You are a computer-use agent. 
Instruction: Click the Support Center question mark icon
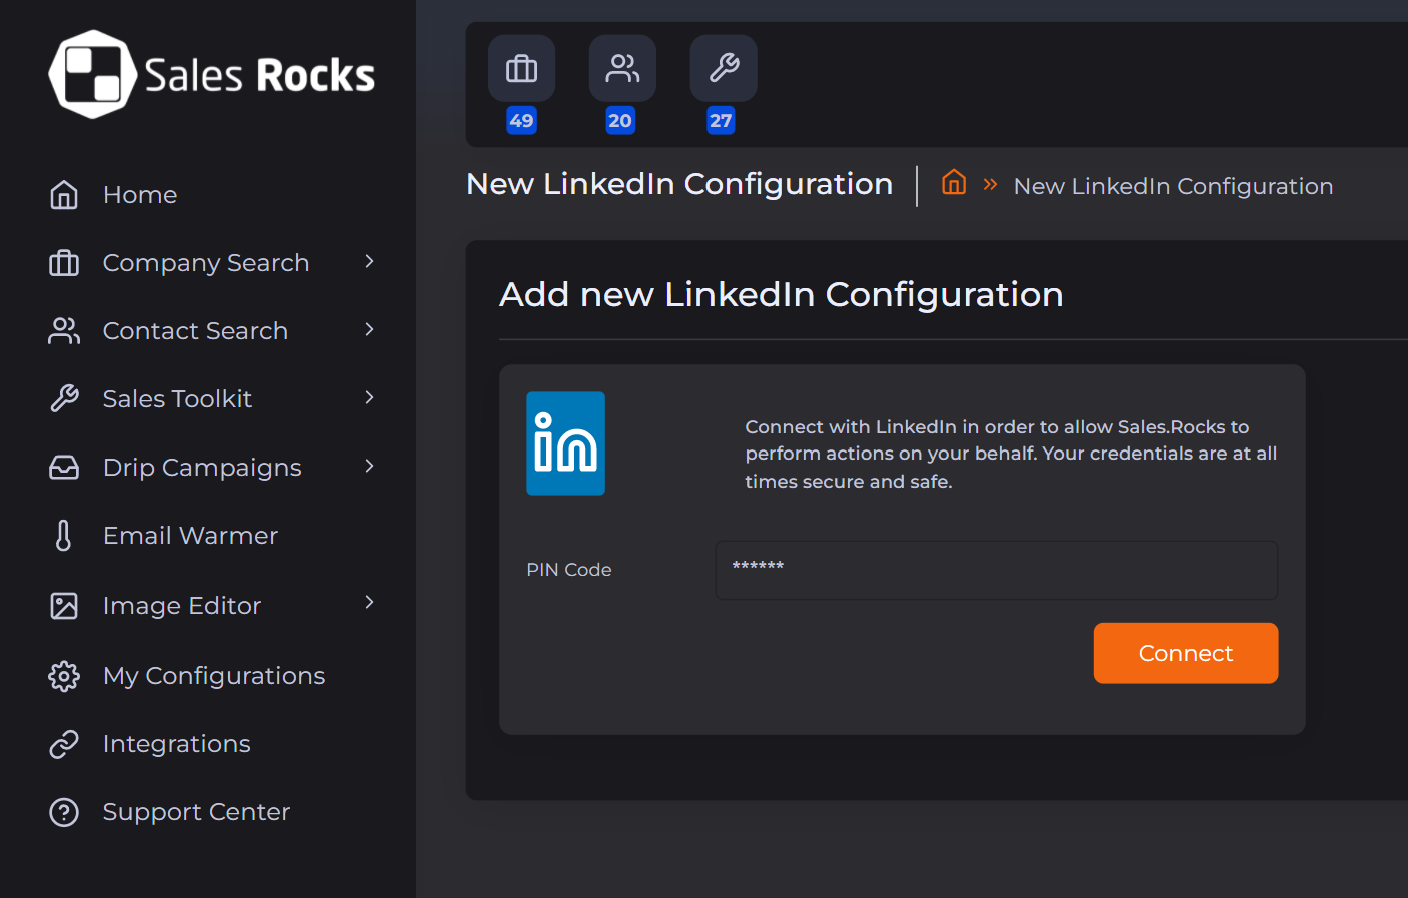[x=64, y=812]
